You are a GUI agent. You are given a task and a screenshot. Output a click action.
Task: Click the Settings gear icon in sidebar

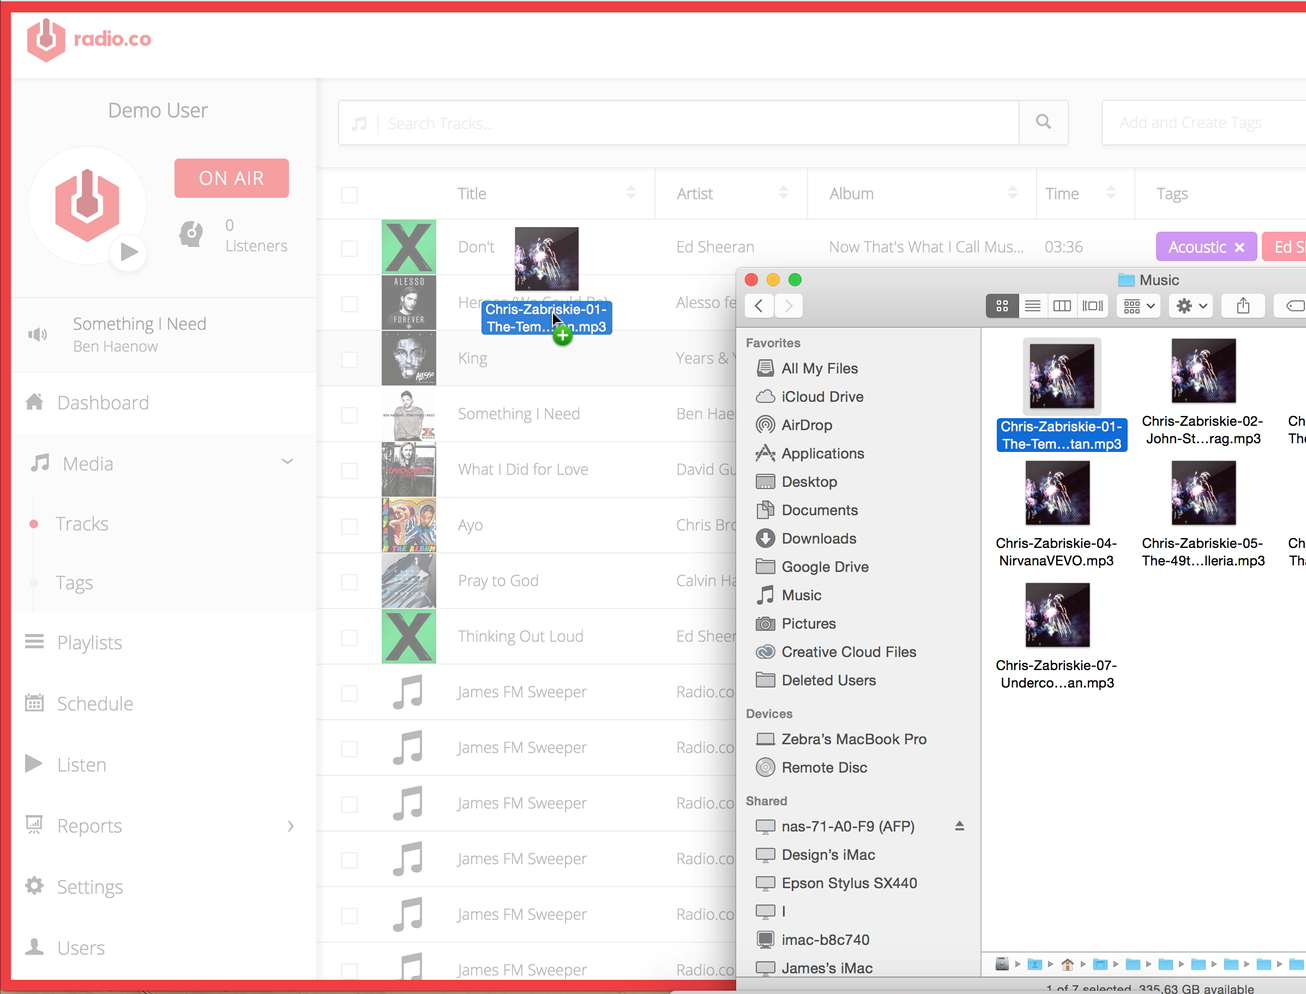click(x=34, y=886)
